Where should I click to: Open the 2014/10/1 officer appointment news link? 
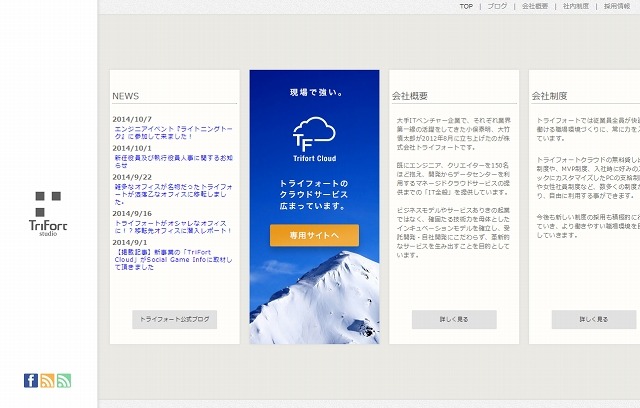coord(173,162)
